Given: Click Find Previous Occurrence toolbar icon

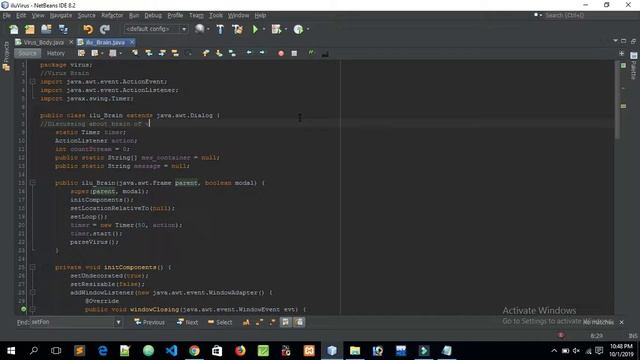Looking at the screenshot, I should (149, 53).
